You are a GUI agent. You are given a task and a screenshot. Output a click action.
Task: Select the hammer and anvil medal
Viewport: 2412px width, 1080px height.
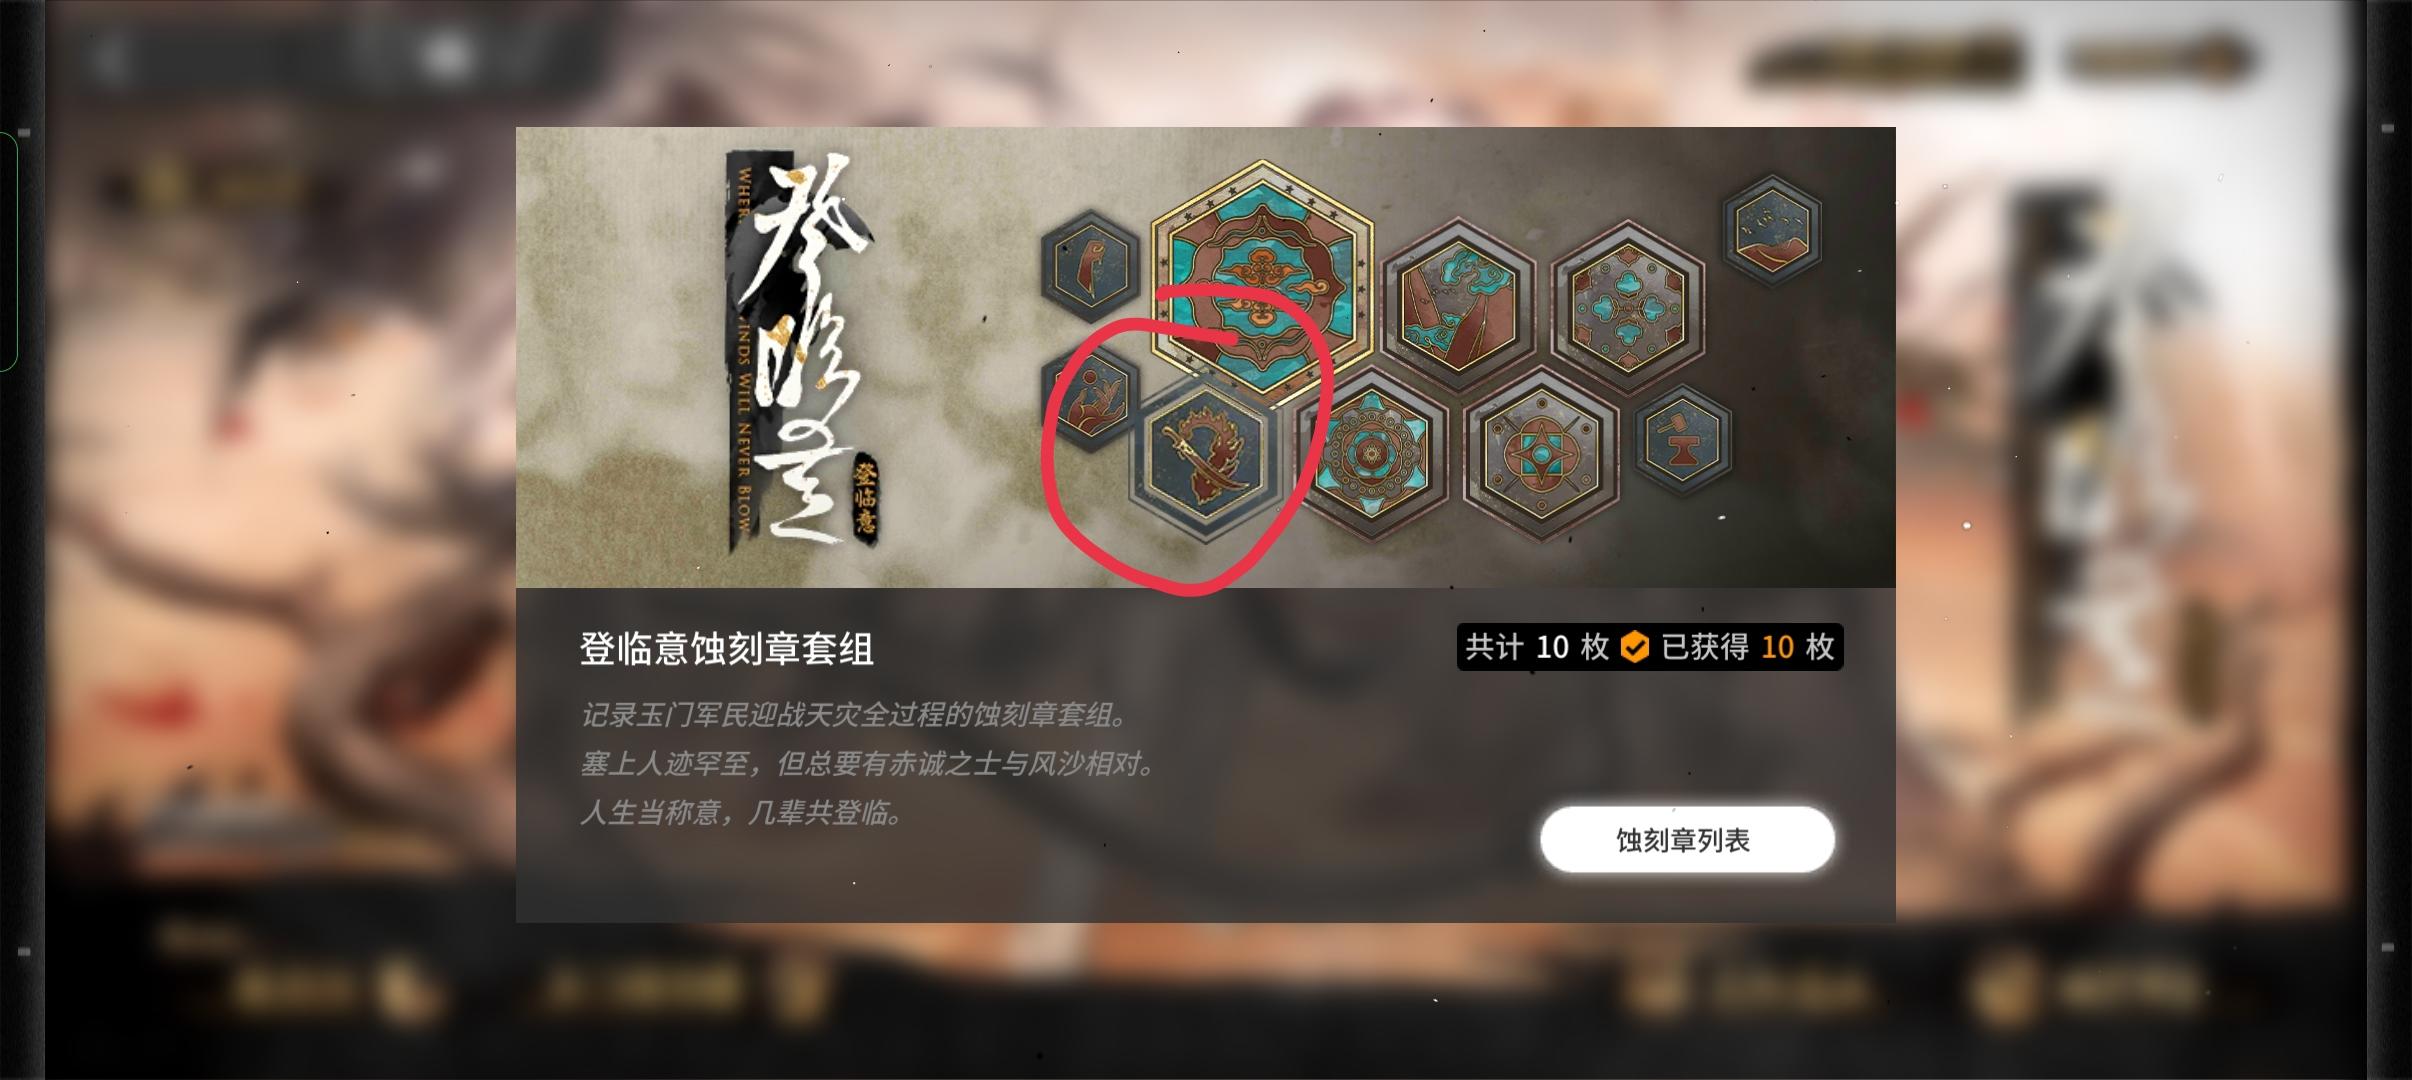[x=1684, y=440]
